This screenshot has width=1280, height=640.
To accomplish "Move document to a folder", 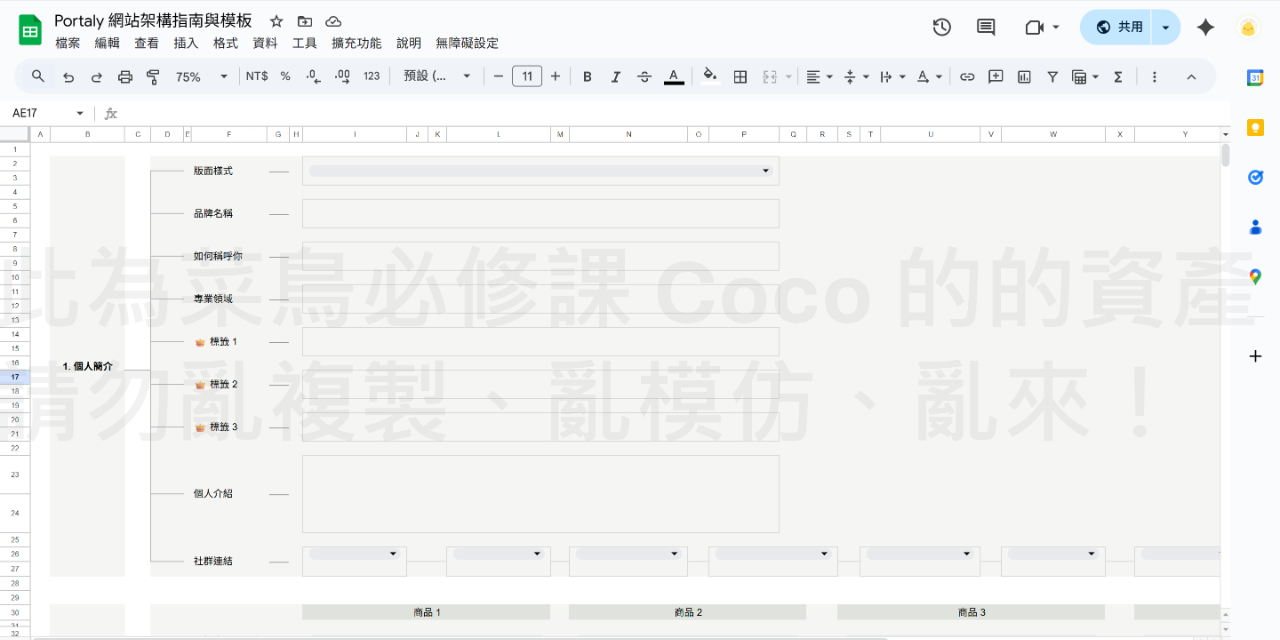I will click(305, 21).
